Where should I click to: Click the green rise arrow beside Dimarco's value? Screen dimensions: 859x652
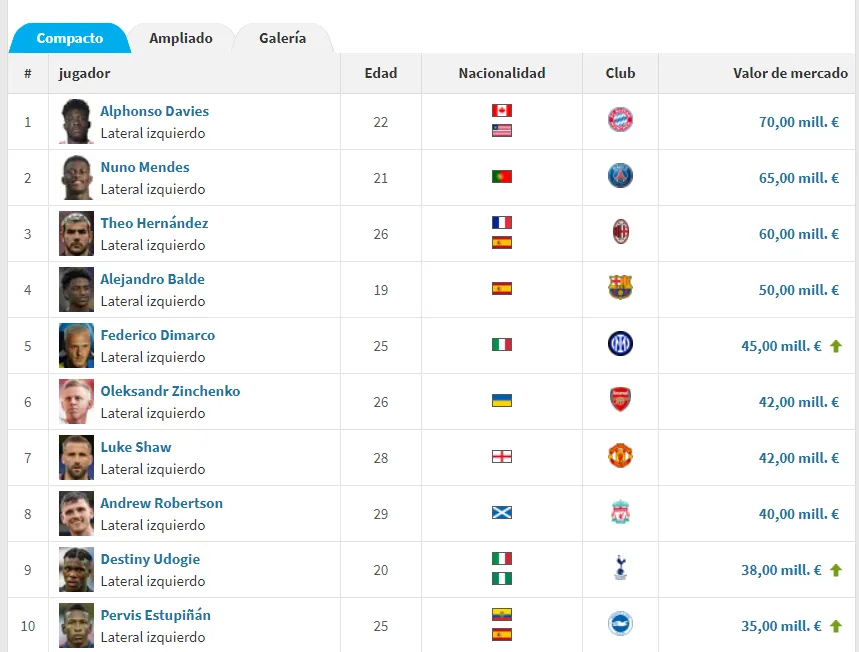click(838, 345)
